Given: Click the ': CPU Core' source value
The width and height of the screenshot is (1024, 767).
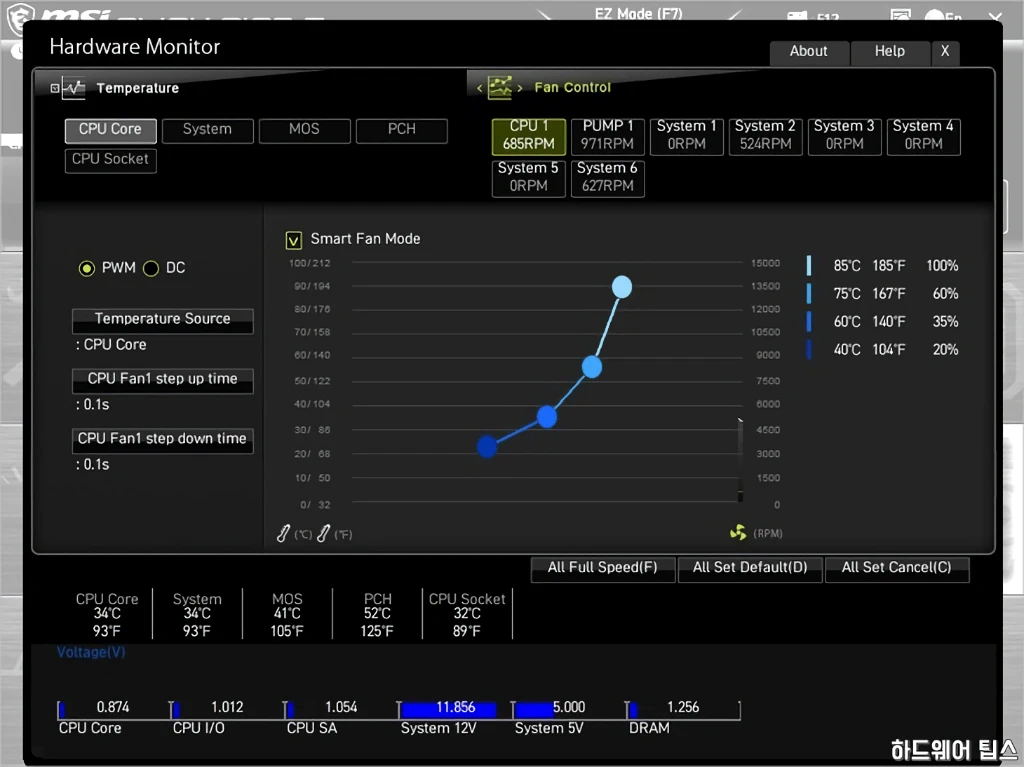Looking at the screenshot, I should 111,345.
